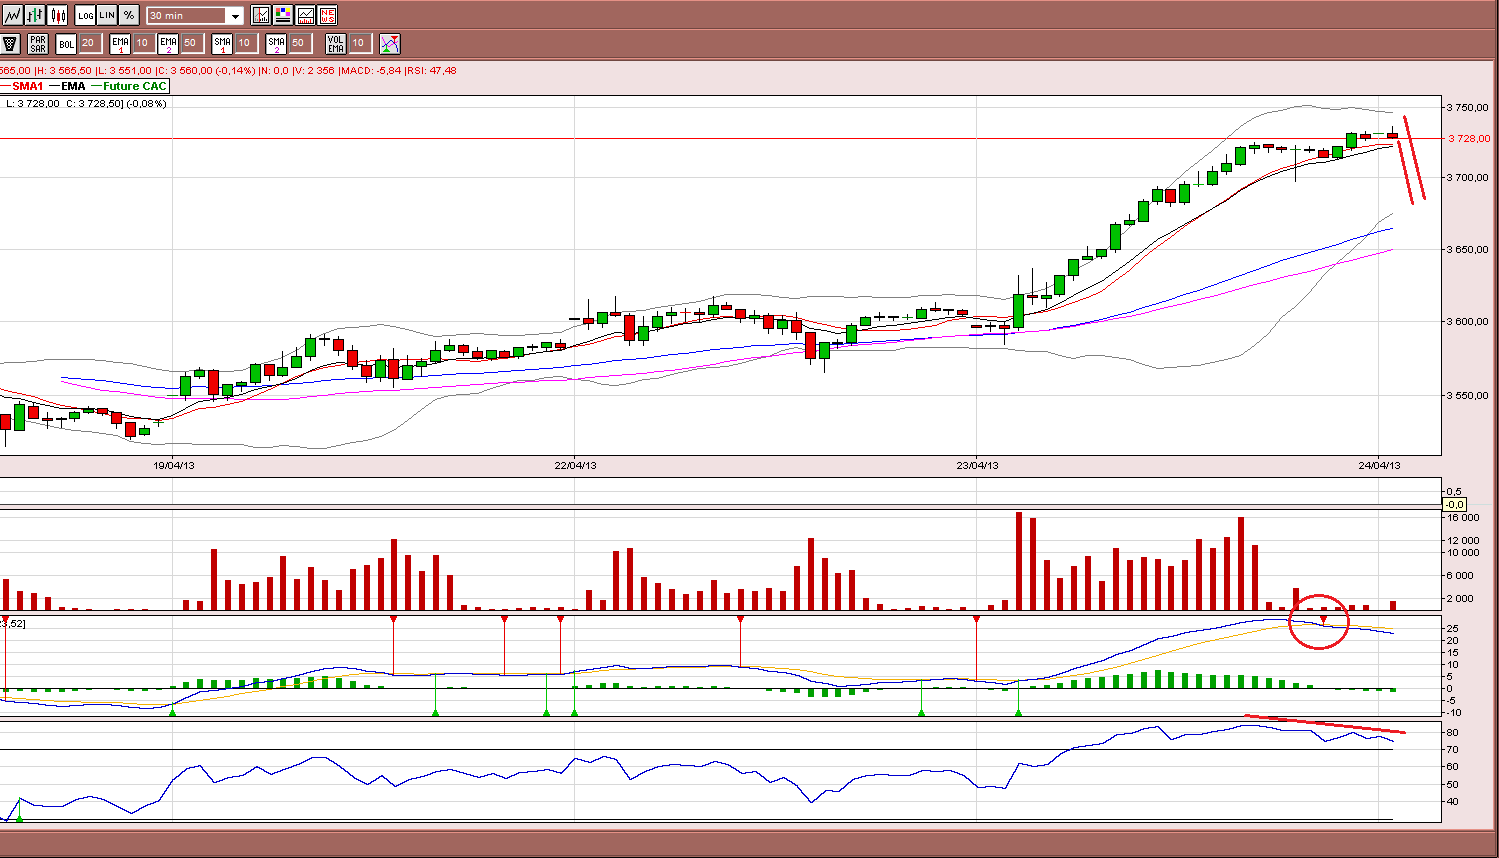Toggle the EMA 1 indicator button
The width and height of the screenshot is (1499, 858).
coord(120,43)
